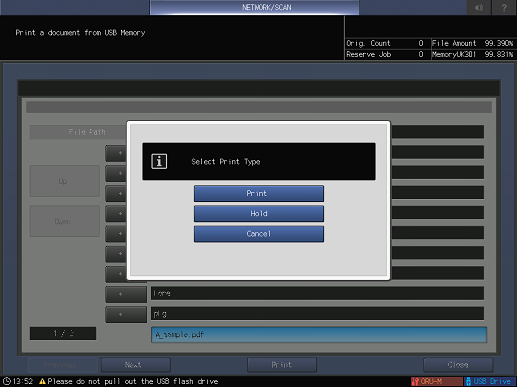Image resolution: width=517 pixels, height=387 pixels.
Task: Click the warning triangle icon
Action: 42,381
